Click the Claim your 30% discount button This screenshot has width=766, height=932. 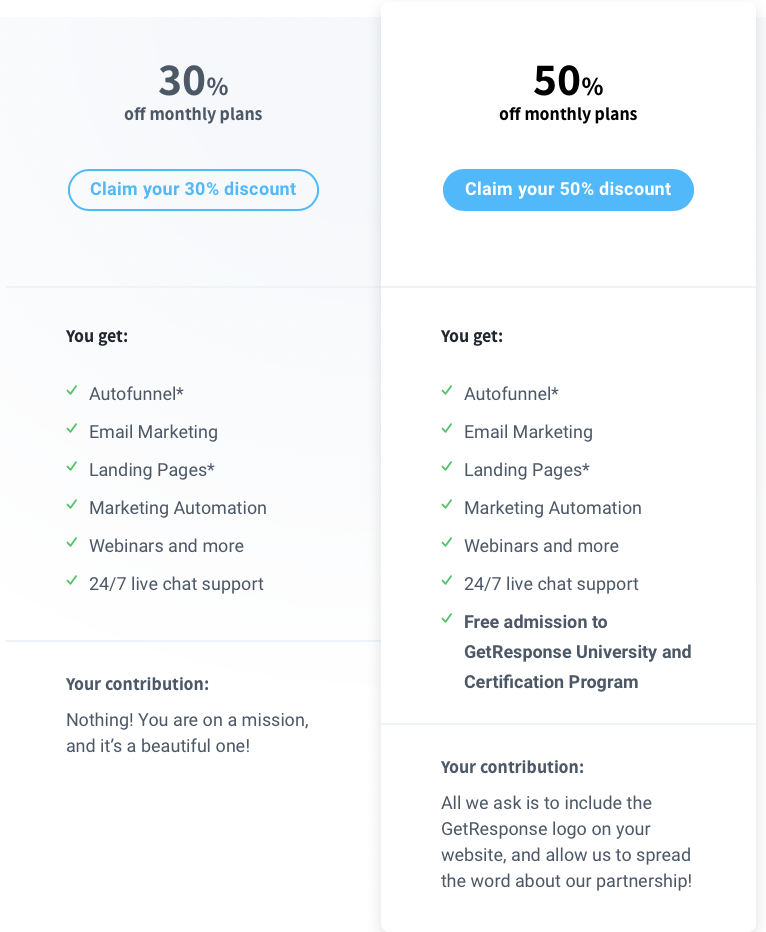(193, 190)
